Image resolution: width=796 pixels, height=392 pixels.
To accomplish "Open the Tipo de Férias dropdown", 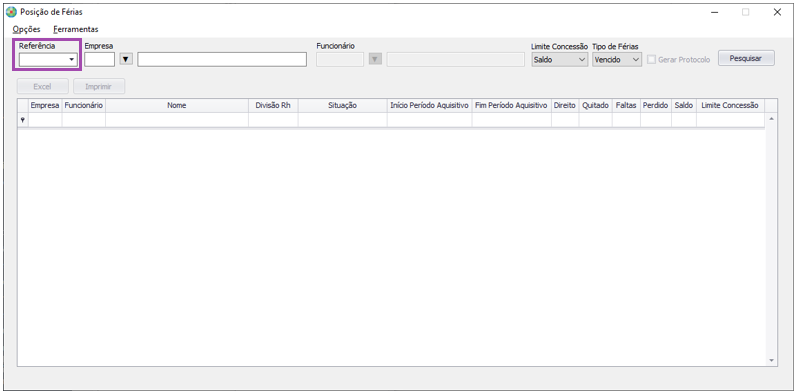I will click(617, 60).
